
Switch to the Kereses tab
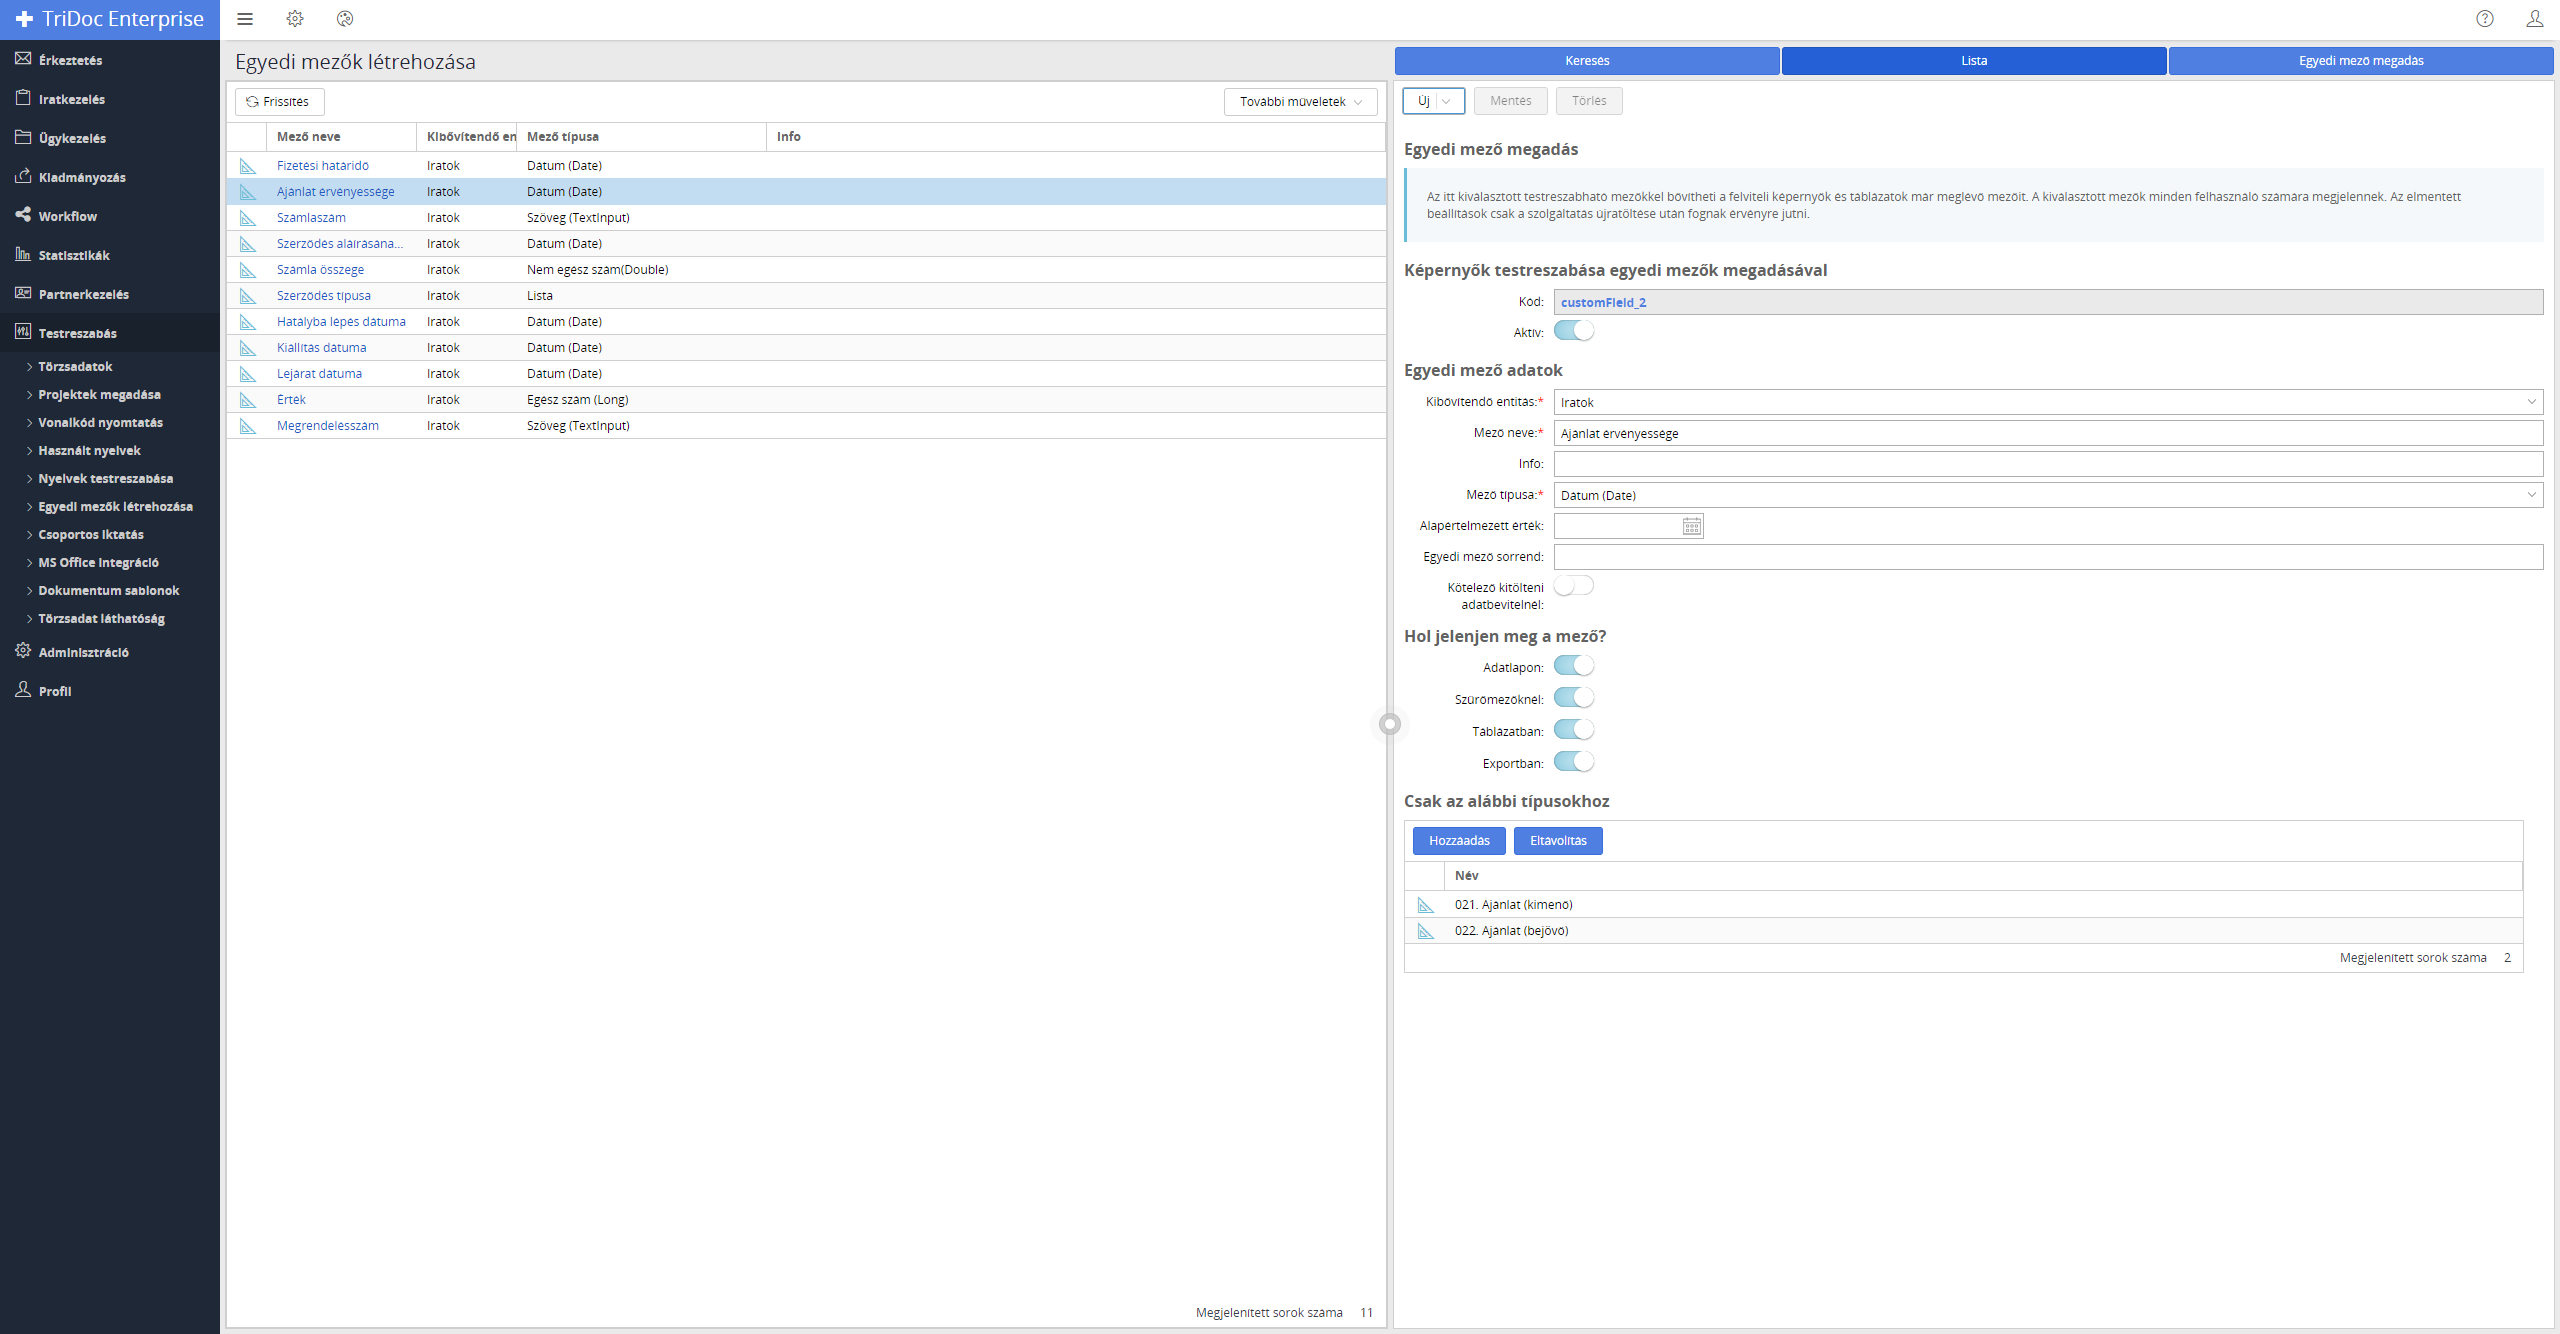1587,61
